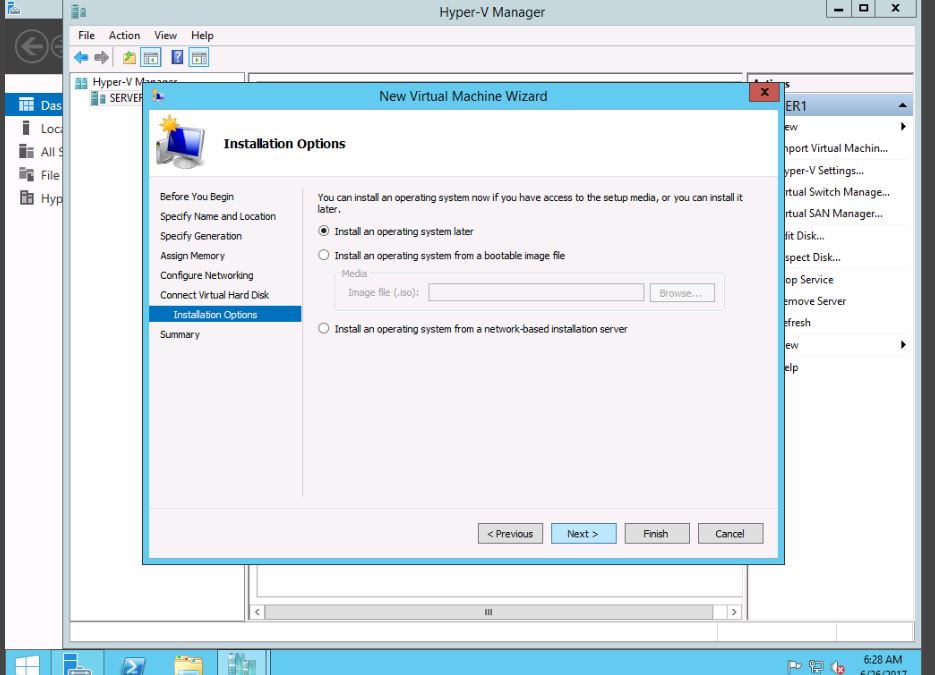935x675 pixels.
Task: Click Import Virtual Machine action
Action: (x=835, y=148)
